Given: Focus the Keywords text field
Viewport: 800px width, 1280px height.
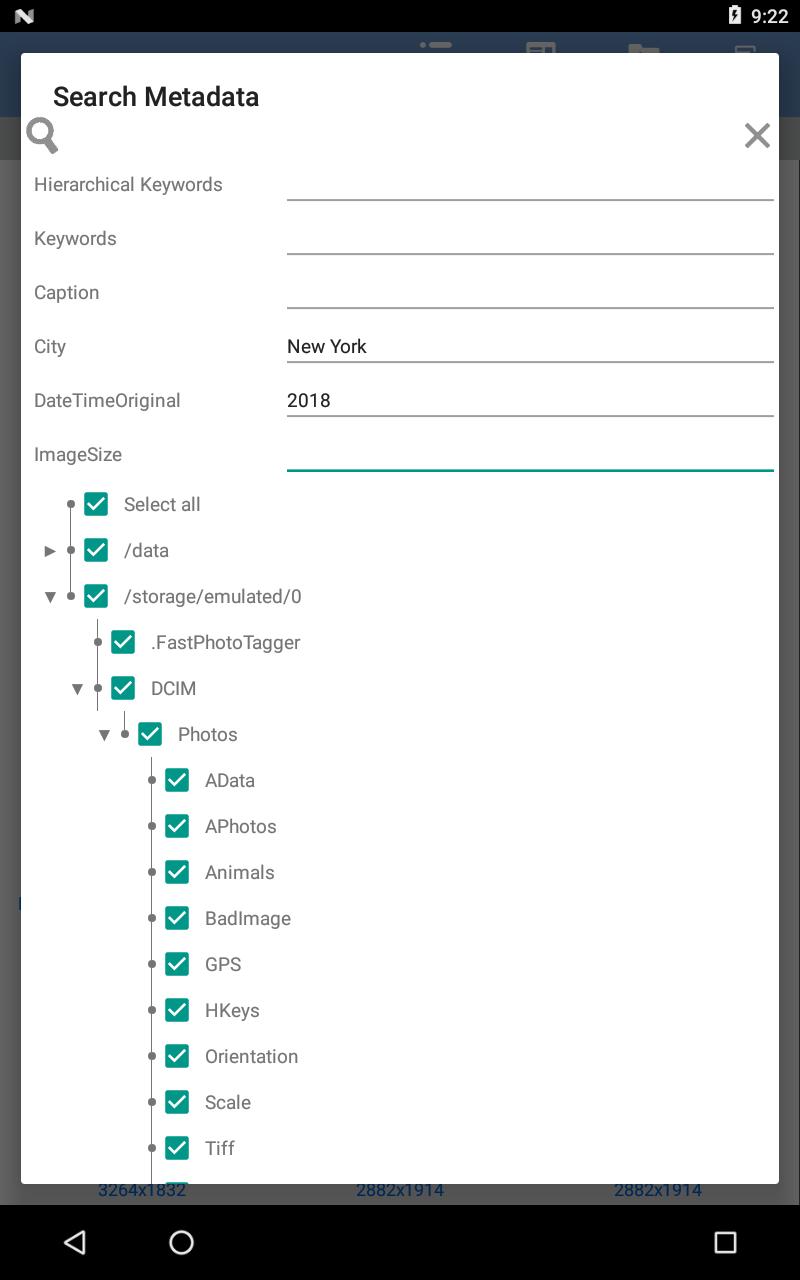Looking at the screenshot, I should [x=530, y=238].
